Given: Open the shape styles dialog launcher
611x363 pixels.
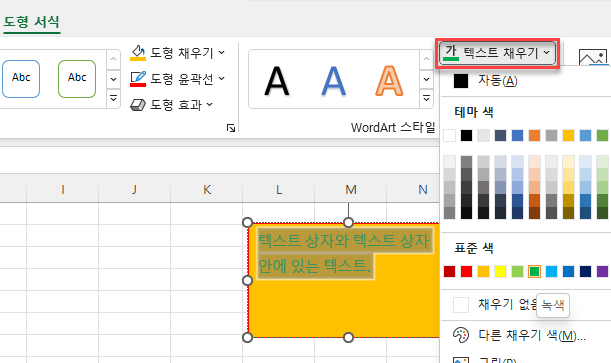Looking at the screenshot, I should tap(231, 128).
